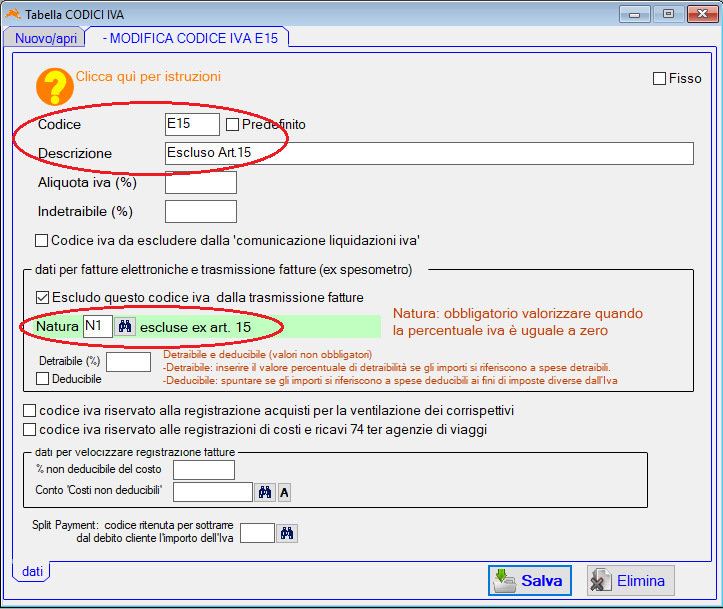Check ventilazione dei corrispettivi reserved option
723x609 pixels.
tap(29, 411)
